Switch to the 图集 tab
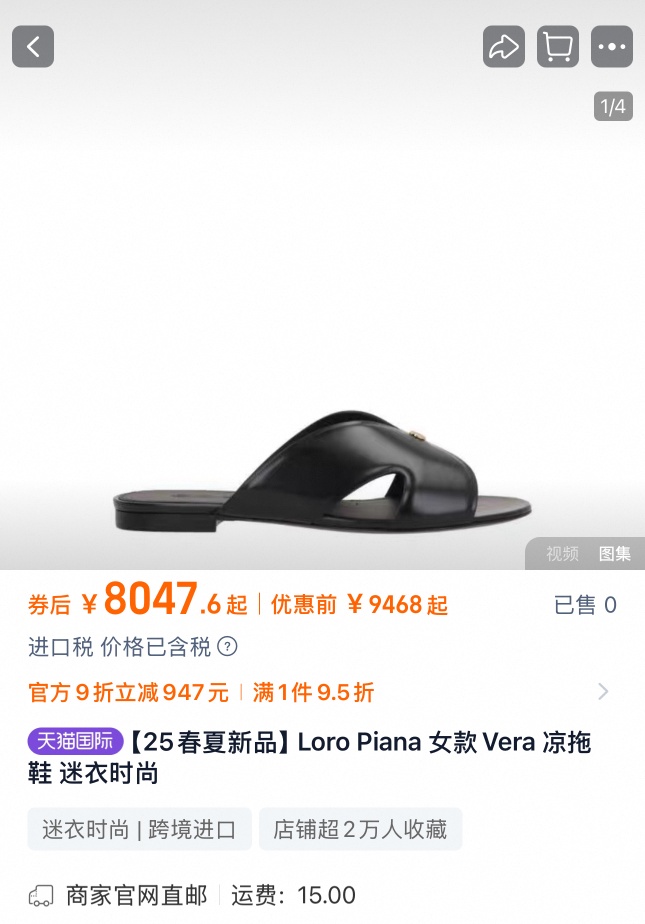Screen dimensions: 645x924 (614, 553)
